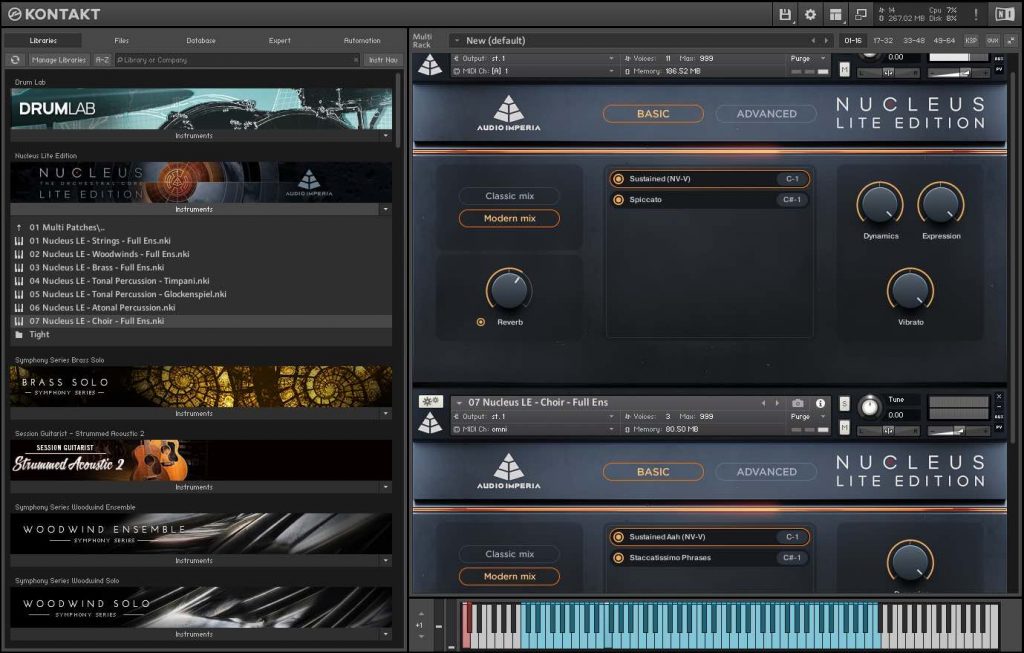The image size is (1024, 653).
Task: Save the multi using the disk icon
Action: (786, 13)
